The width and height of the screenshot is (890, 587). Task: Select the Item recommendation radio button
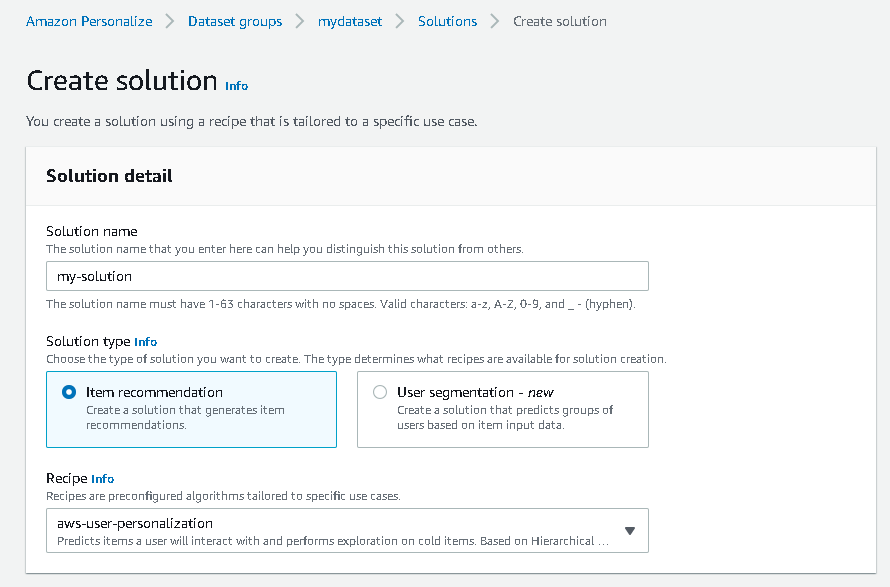coord(69,392)
